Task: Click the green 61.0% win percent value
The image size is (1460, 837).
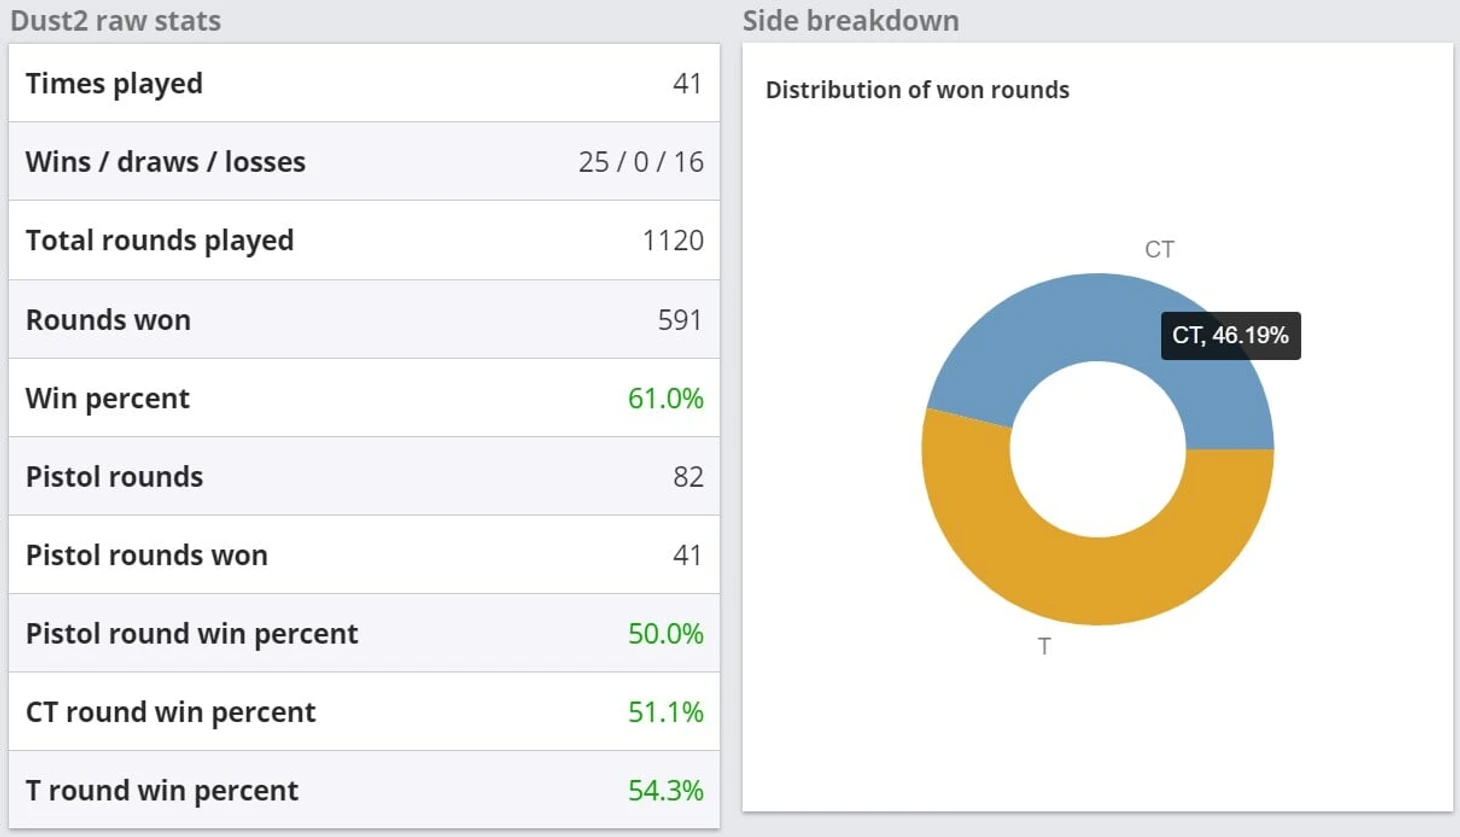Action: [x=665, y=398]
